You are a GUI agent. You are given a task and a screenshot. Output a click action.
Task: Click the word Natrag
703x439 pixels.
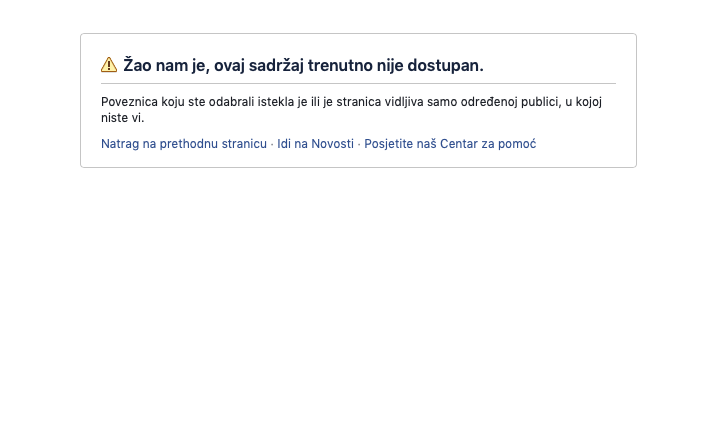120,144
